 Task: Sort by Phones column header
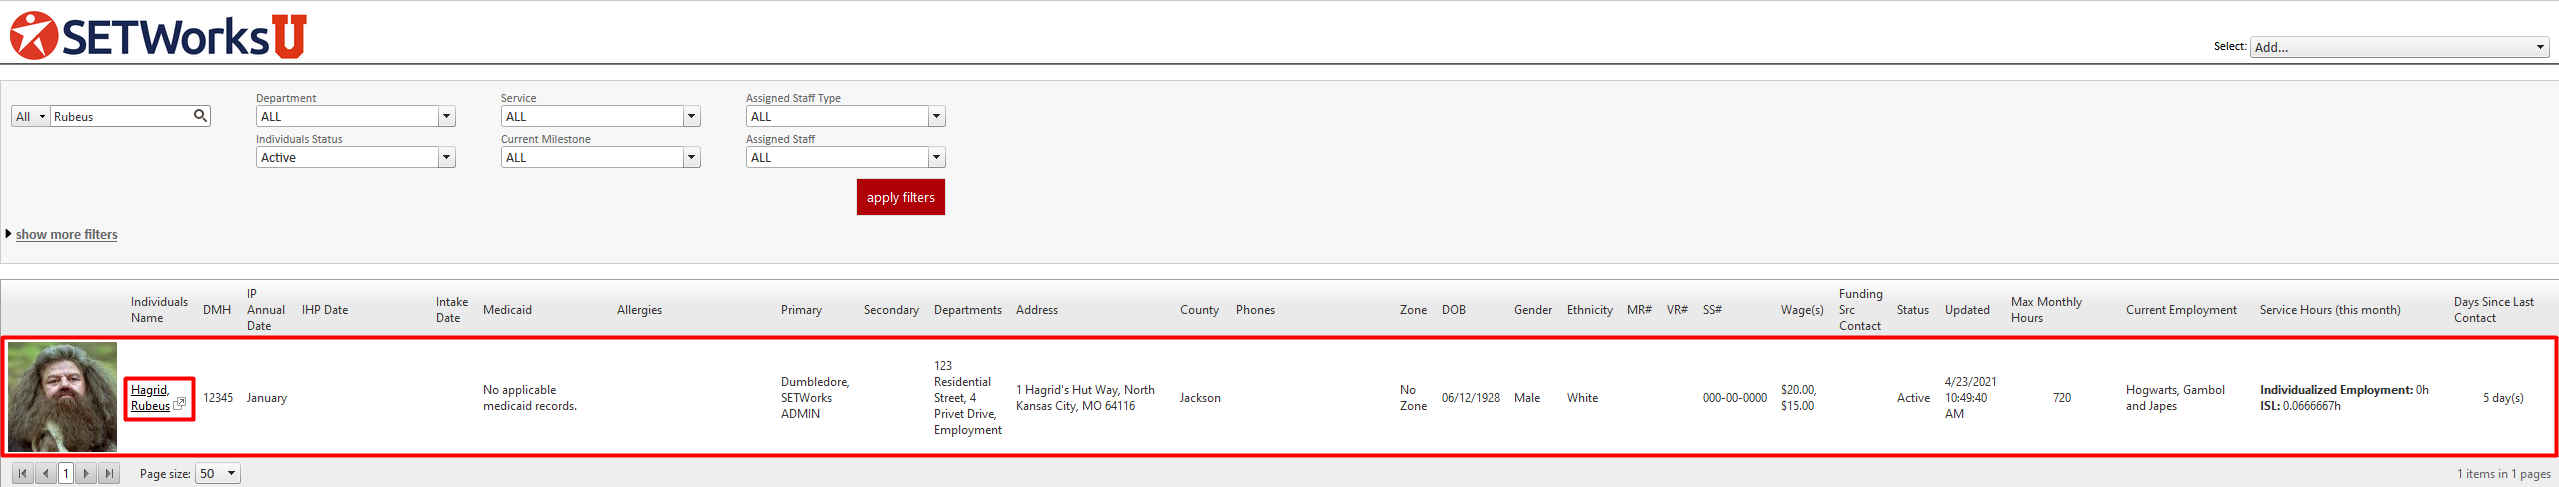[1255, 310]
